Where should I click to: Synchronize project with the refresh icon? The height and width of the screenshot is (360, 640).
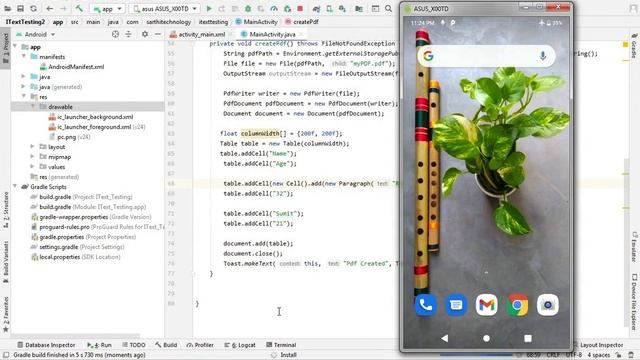coord(33,8)
